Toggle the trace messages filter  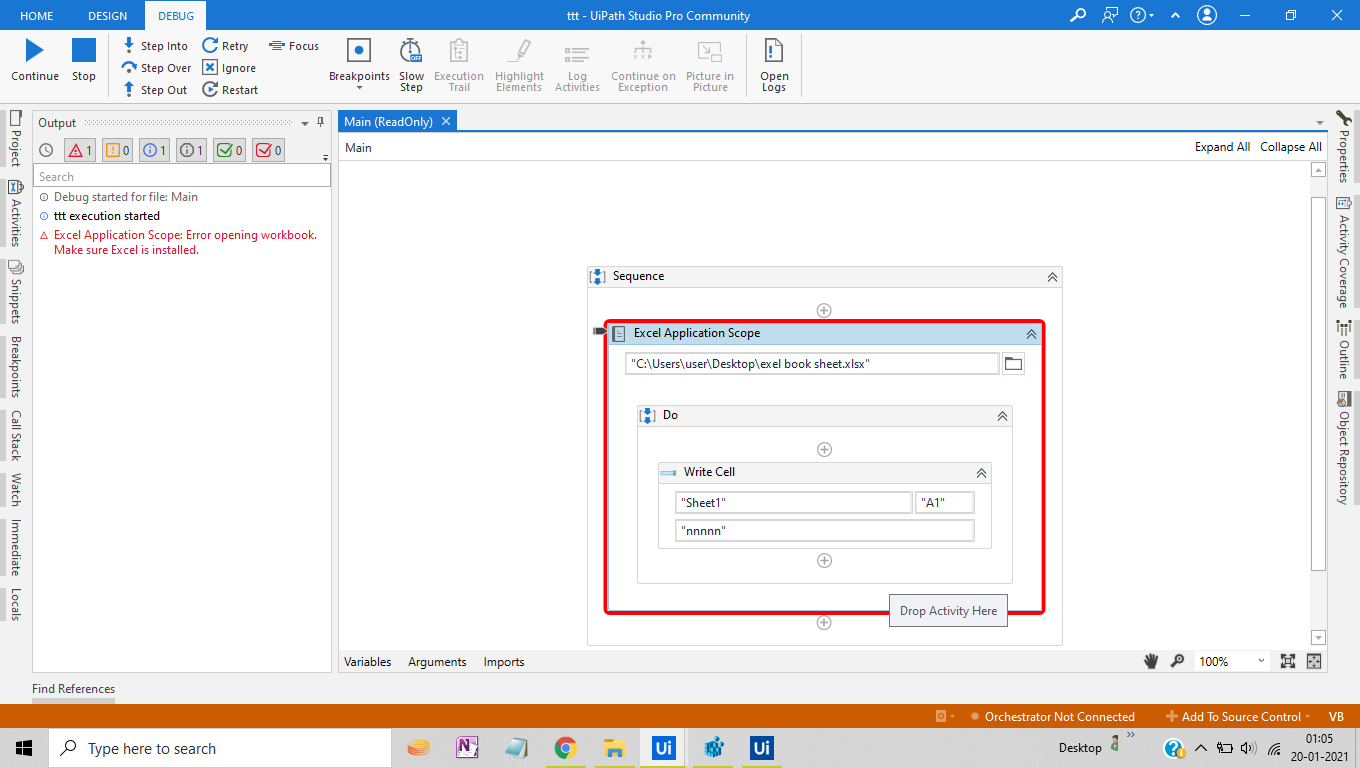click(x=192, y=151)
